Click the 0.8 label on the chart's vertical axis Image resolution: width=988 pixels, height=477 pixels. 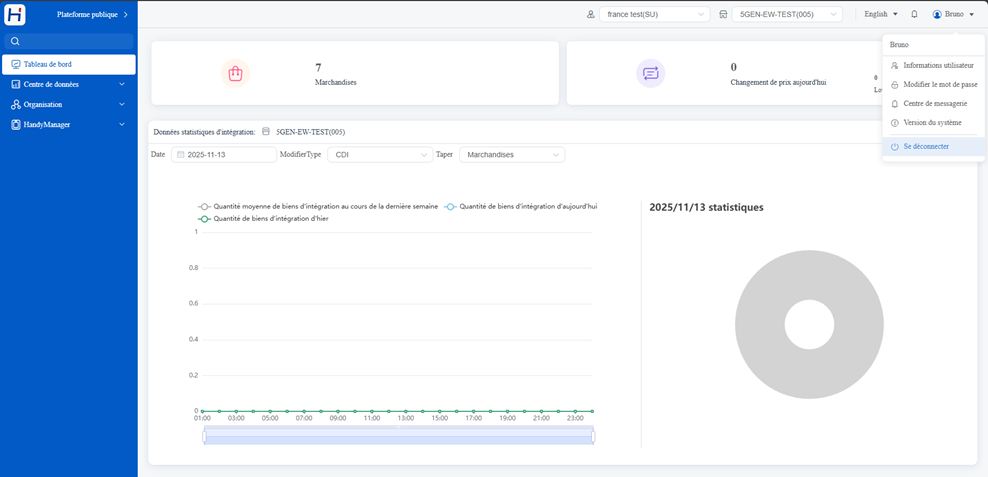pyautogui.click(x=193, y=268)
